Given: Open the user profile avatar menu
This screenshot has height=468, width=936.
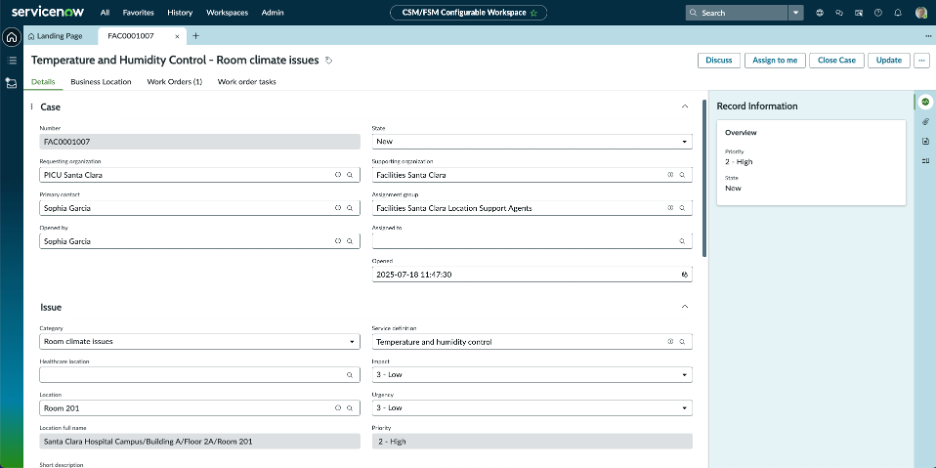Looking at the screenshot, I should point(921,13).
